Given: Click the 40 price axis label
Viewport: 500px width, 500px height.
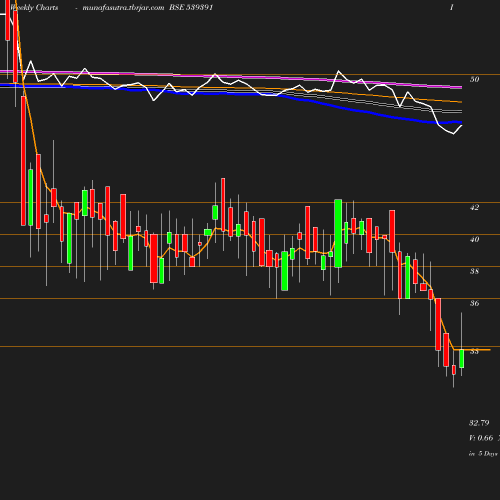Looking at the screenshot, I should pos(474,239).
